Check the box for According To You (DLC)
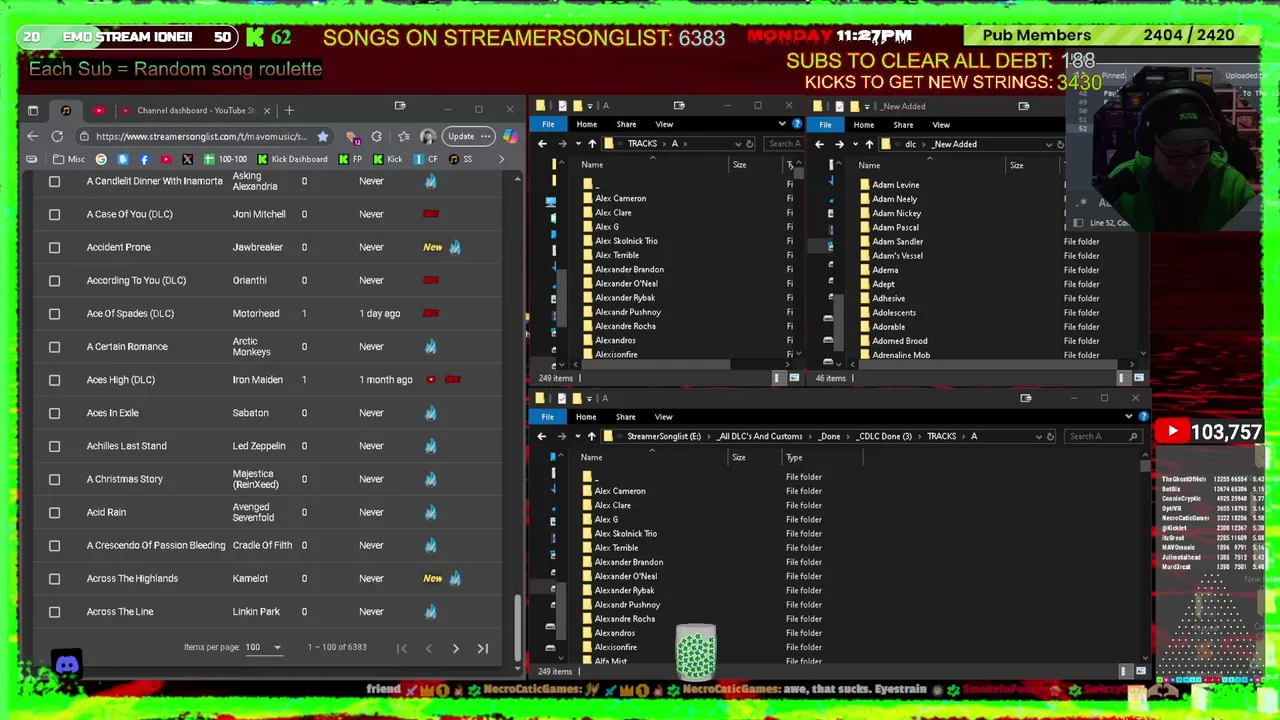This screenshot has width=1280, height=720. point(55,280)
